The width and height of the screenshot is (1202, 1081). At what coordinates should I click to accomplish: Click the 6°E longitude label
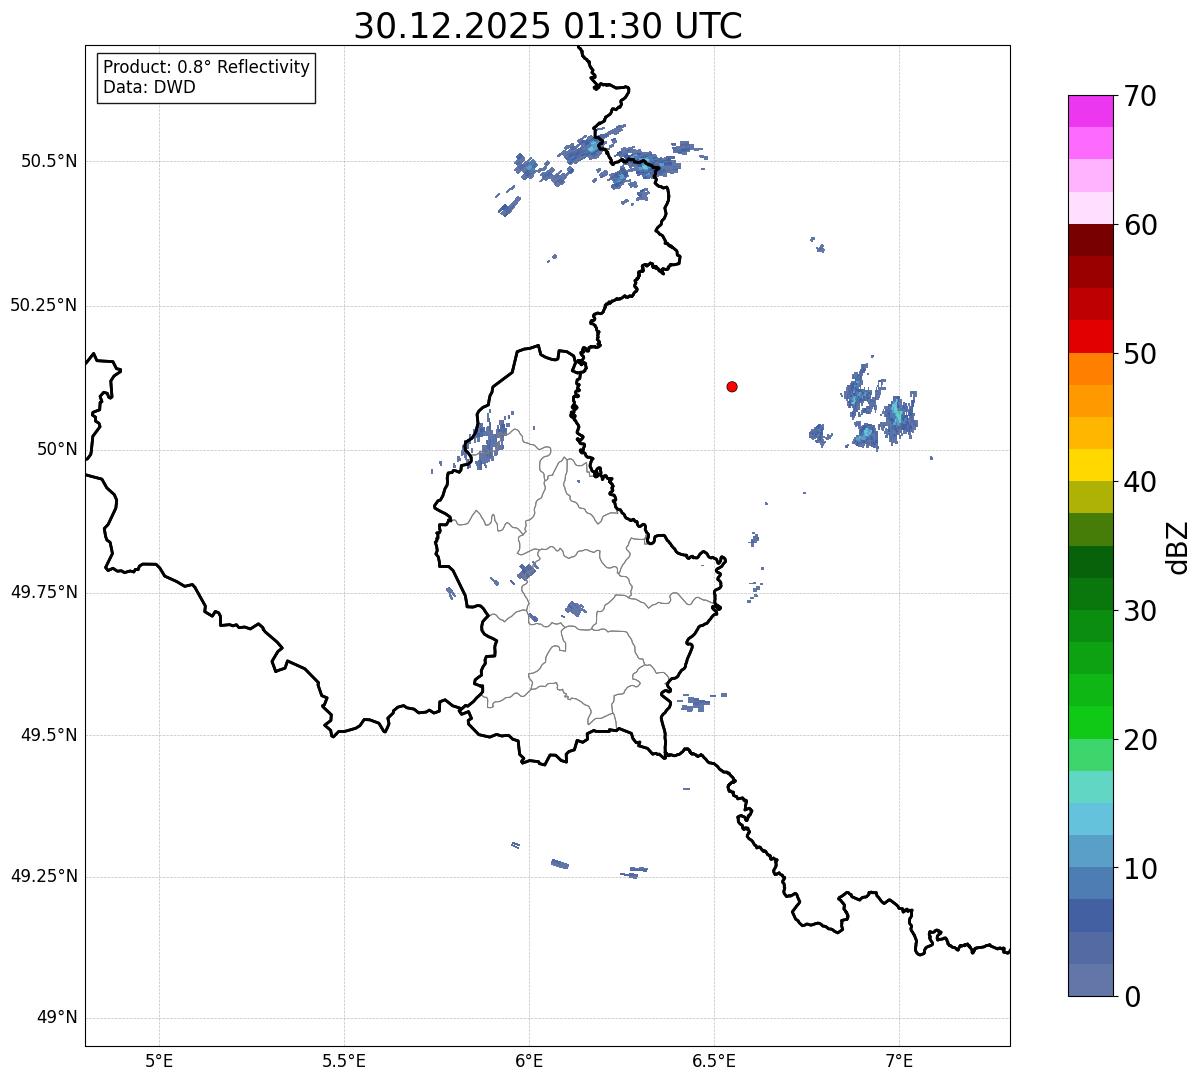pyautogui.click(x=529, y=1061)
